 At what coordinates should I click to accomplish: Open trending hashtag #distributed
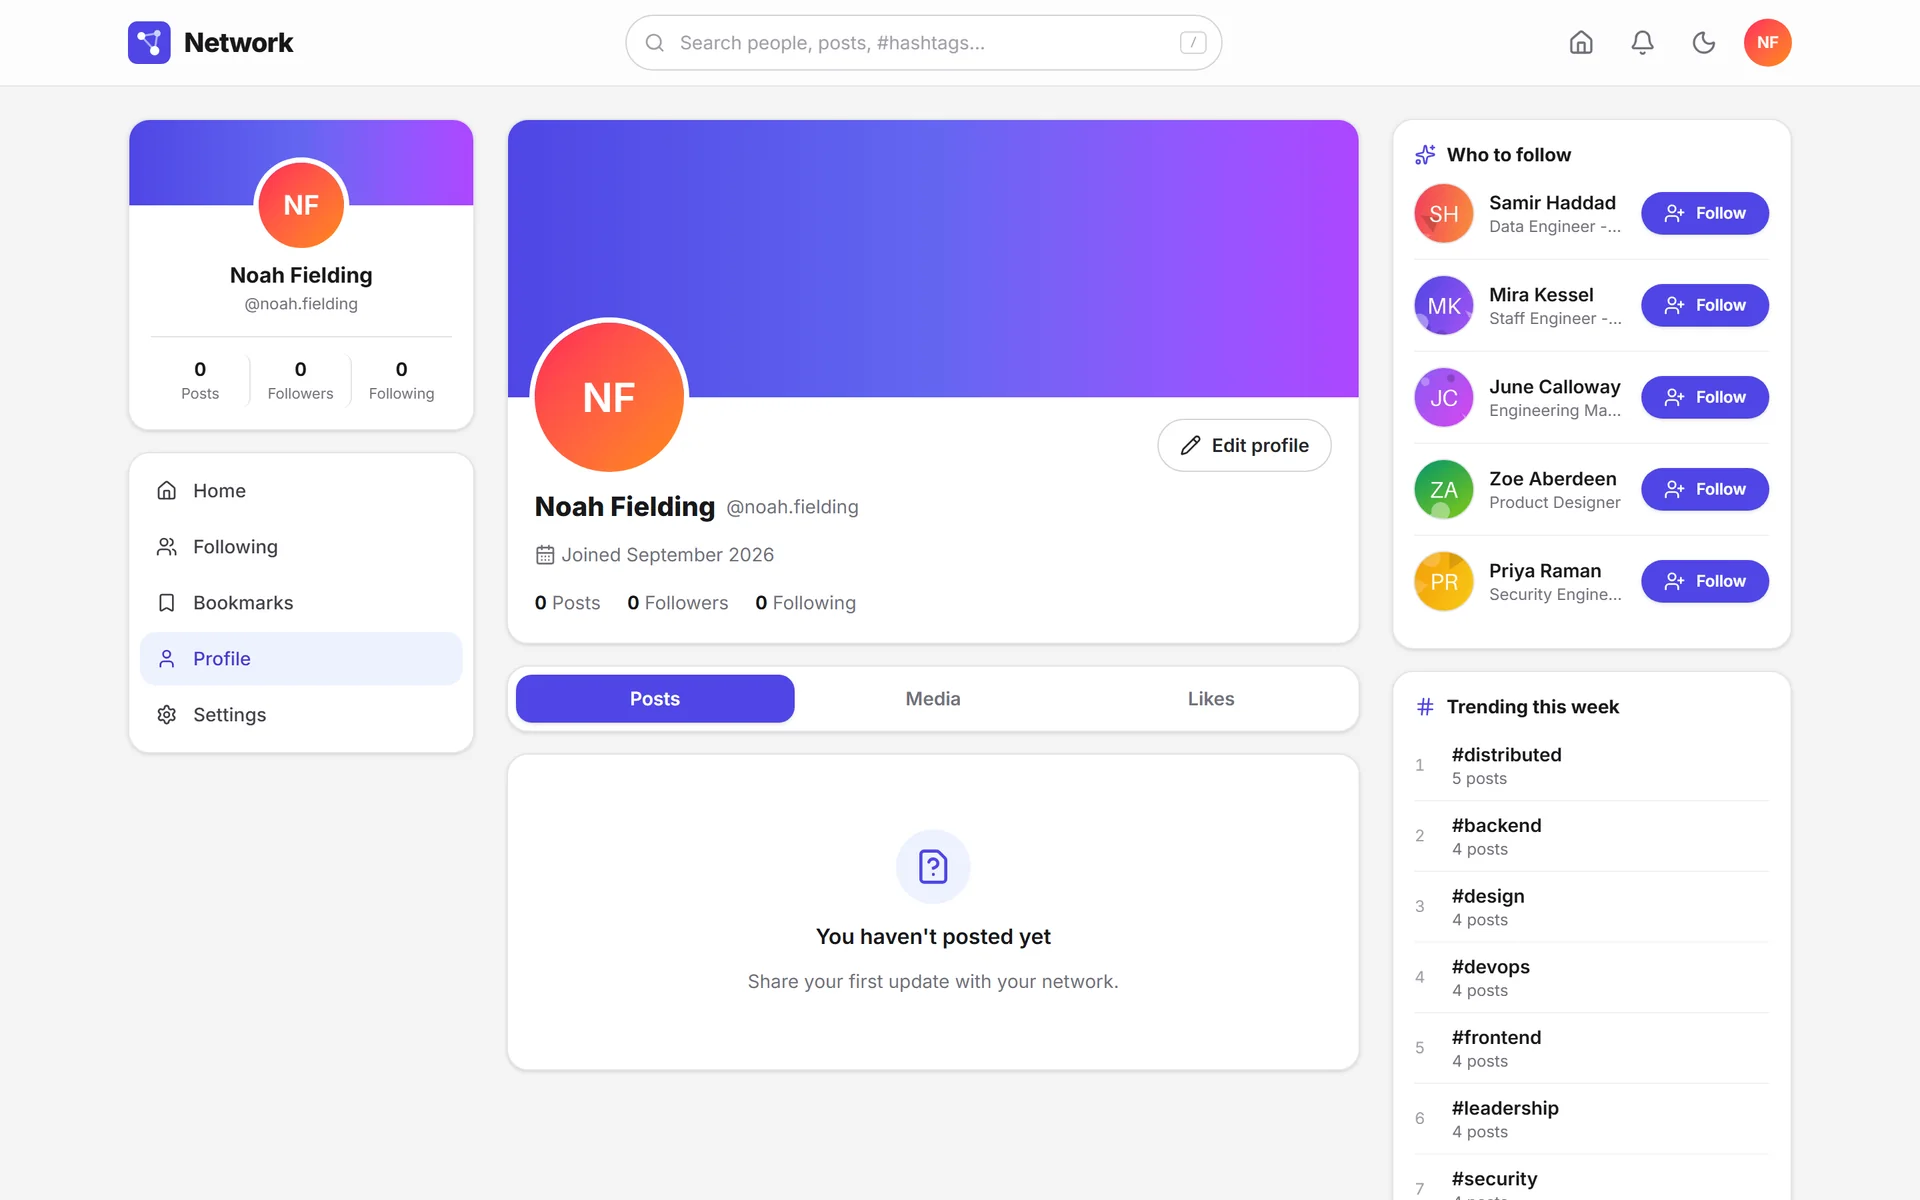point(1506,755)
